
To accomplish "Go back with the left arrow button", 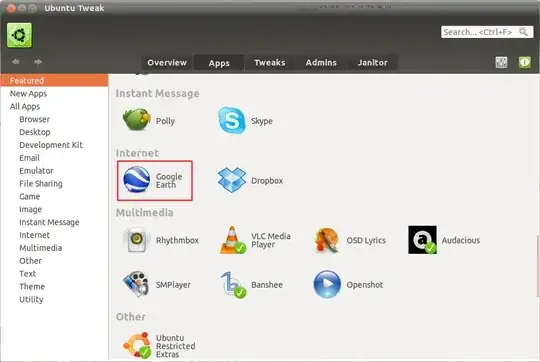I will point(15,62).
